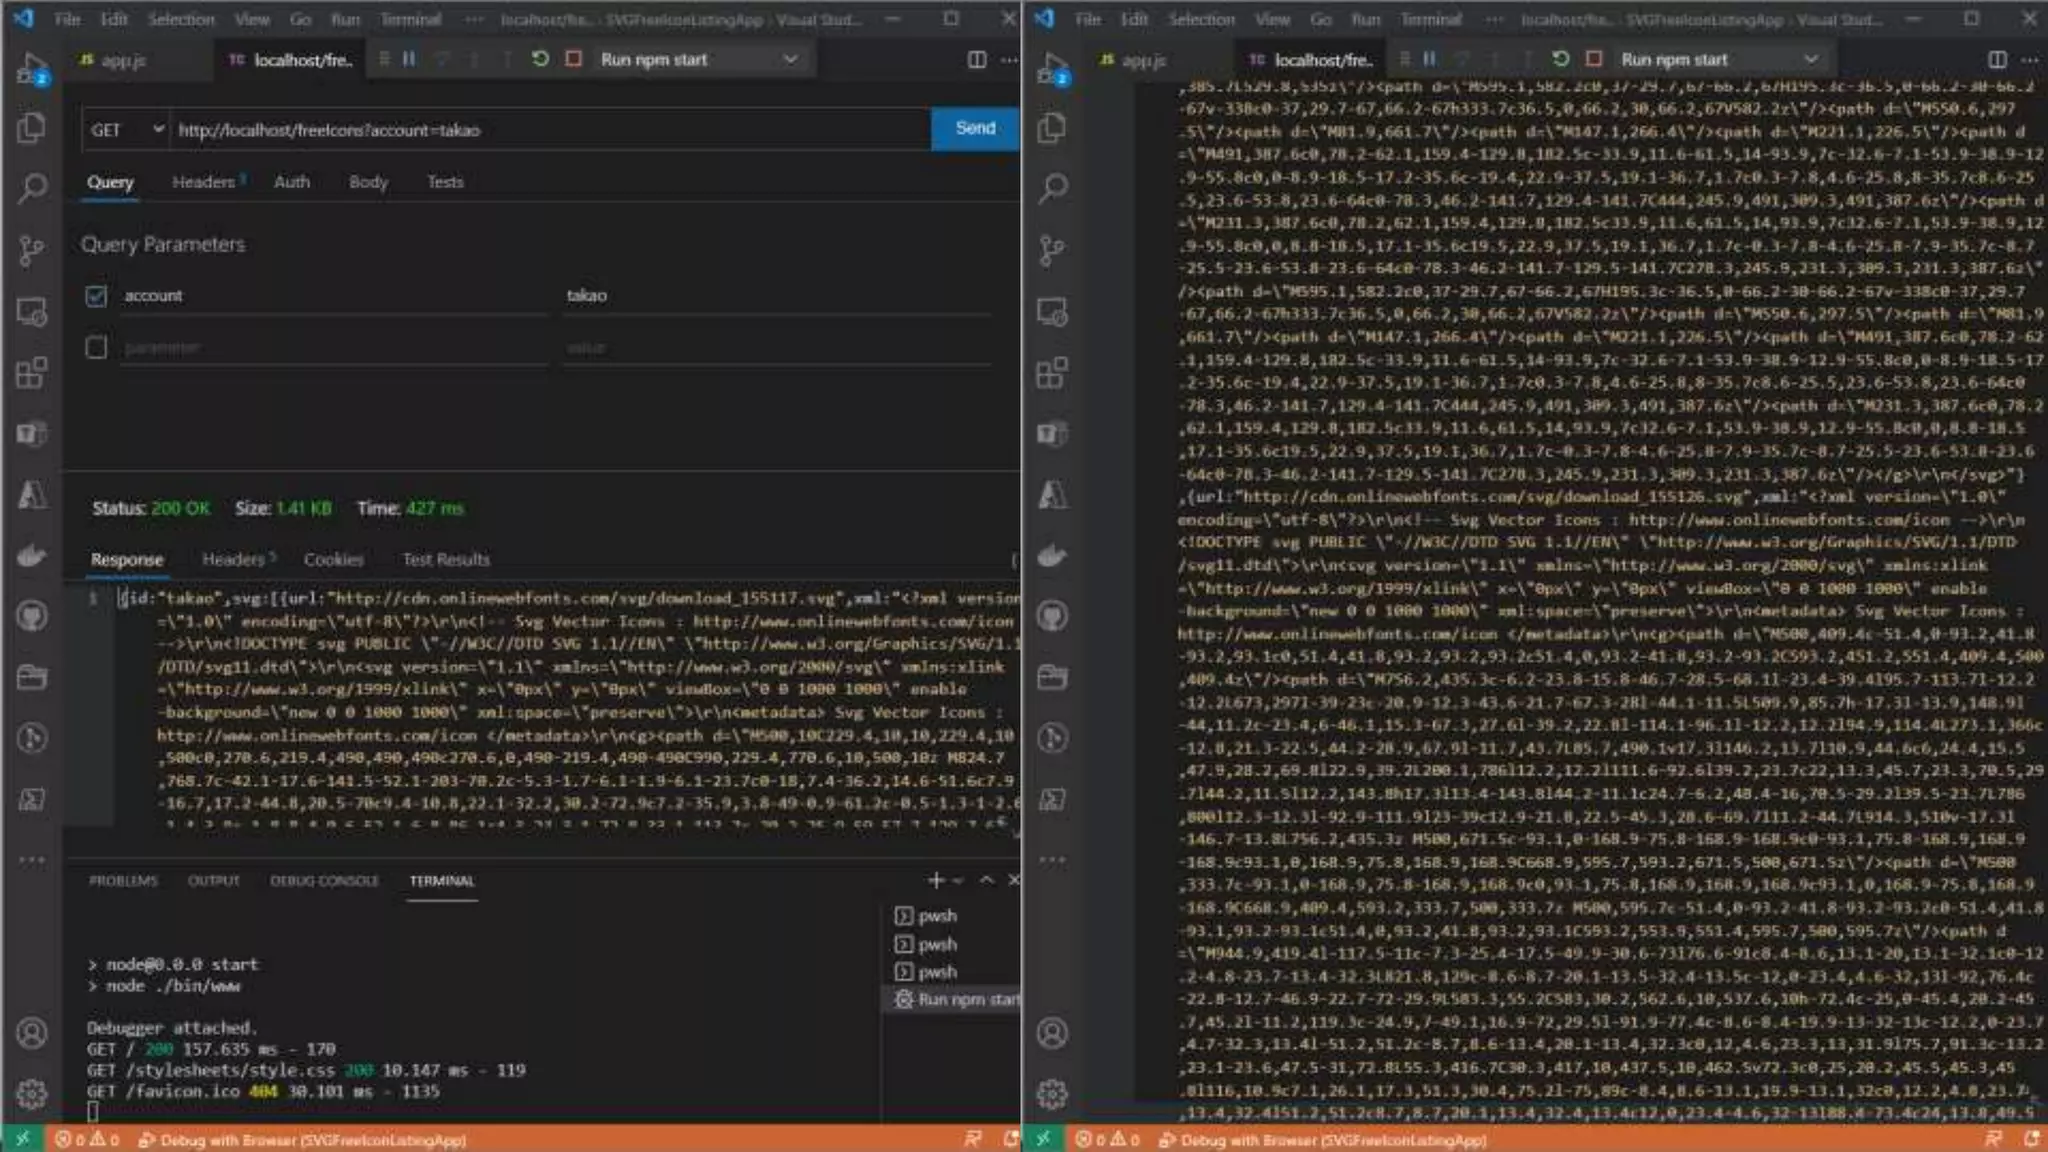Open Extensions in right window activity bar

coord(1052,373)
